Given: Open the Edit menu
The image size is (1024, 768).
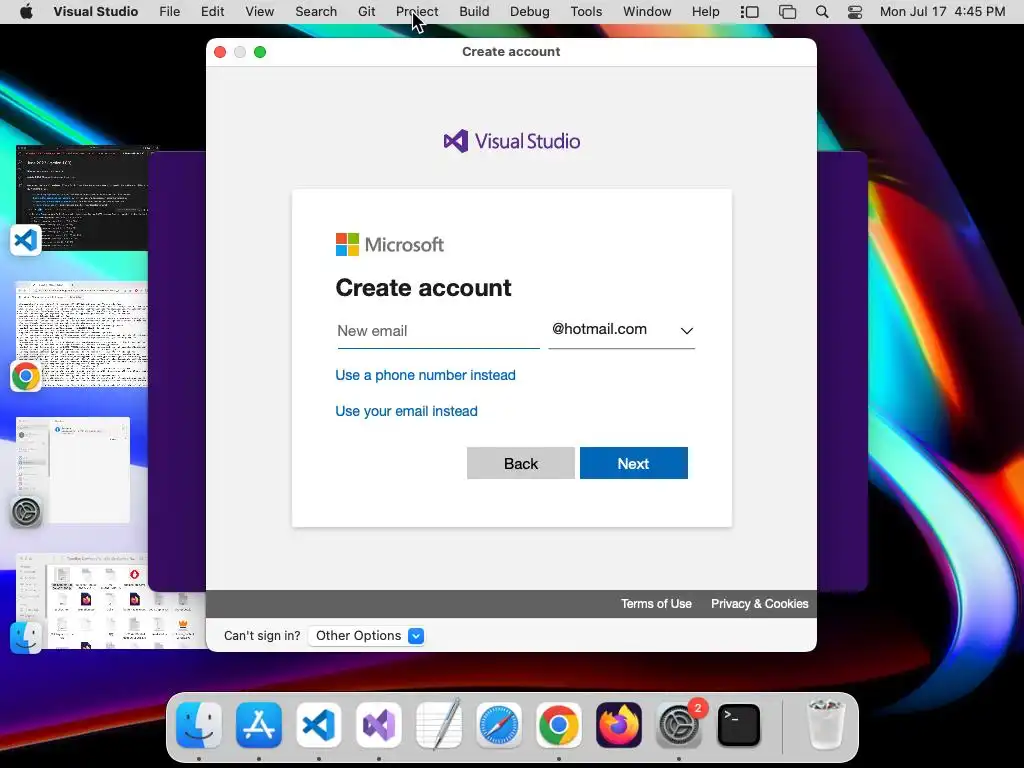Looking at the screenshot, I should (212, 12).
